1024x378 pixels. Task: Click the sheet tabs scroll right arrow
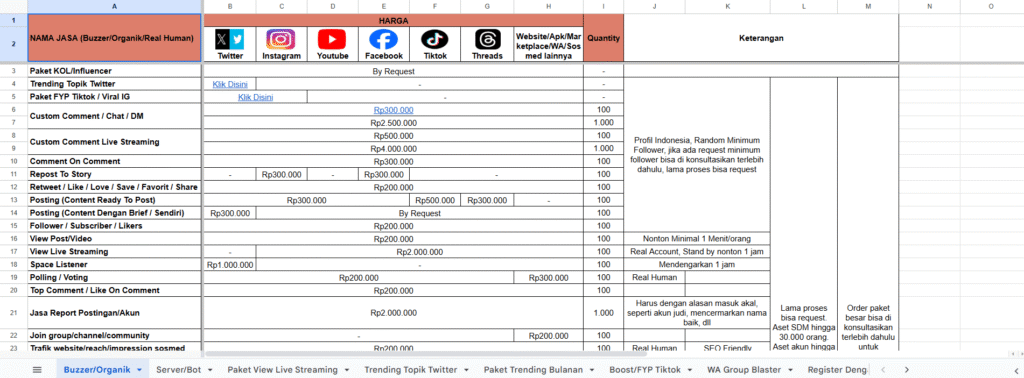click(x=905, y=370)
